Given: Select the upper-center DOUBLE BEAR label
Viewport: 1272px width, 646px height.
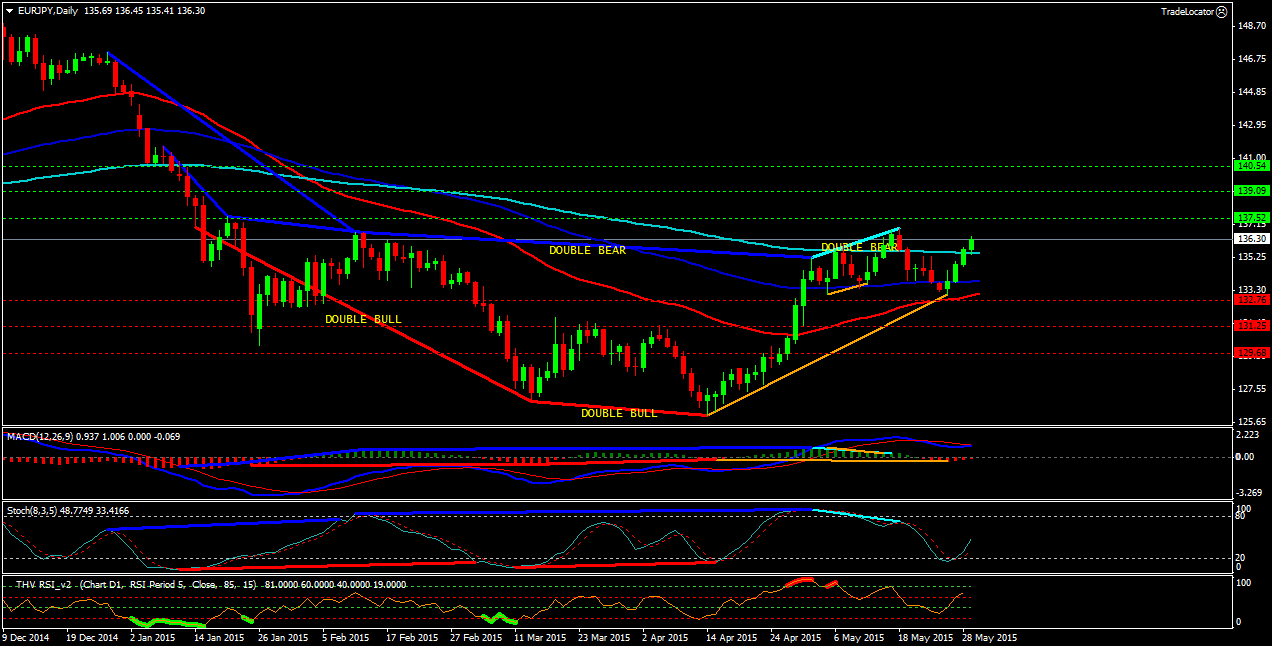Looking at the screenshot, I should (587, 250).
